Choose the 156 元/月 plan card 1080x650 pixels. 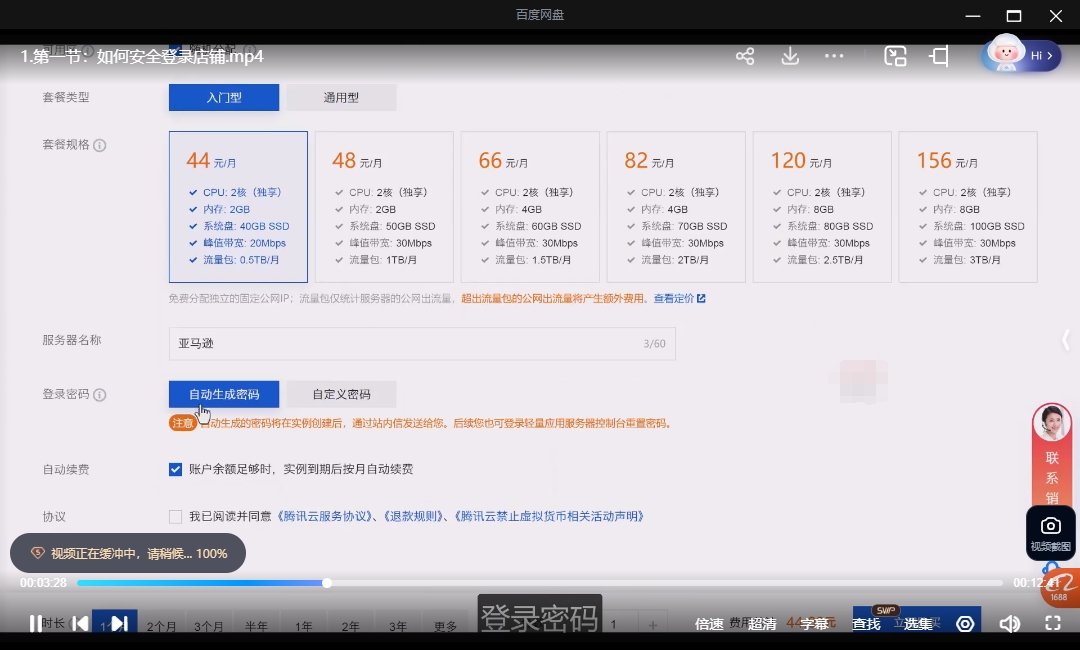[x=968, y=207]
